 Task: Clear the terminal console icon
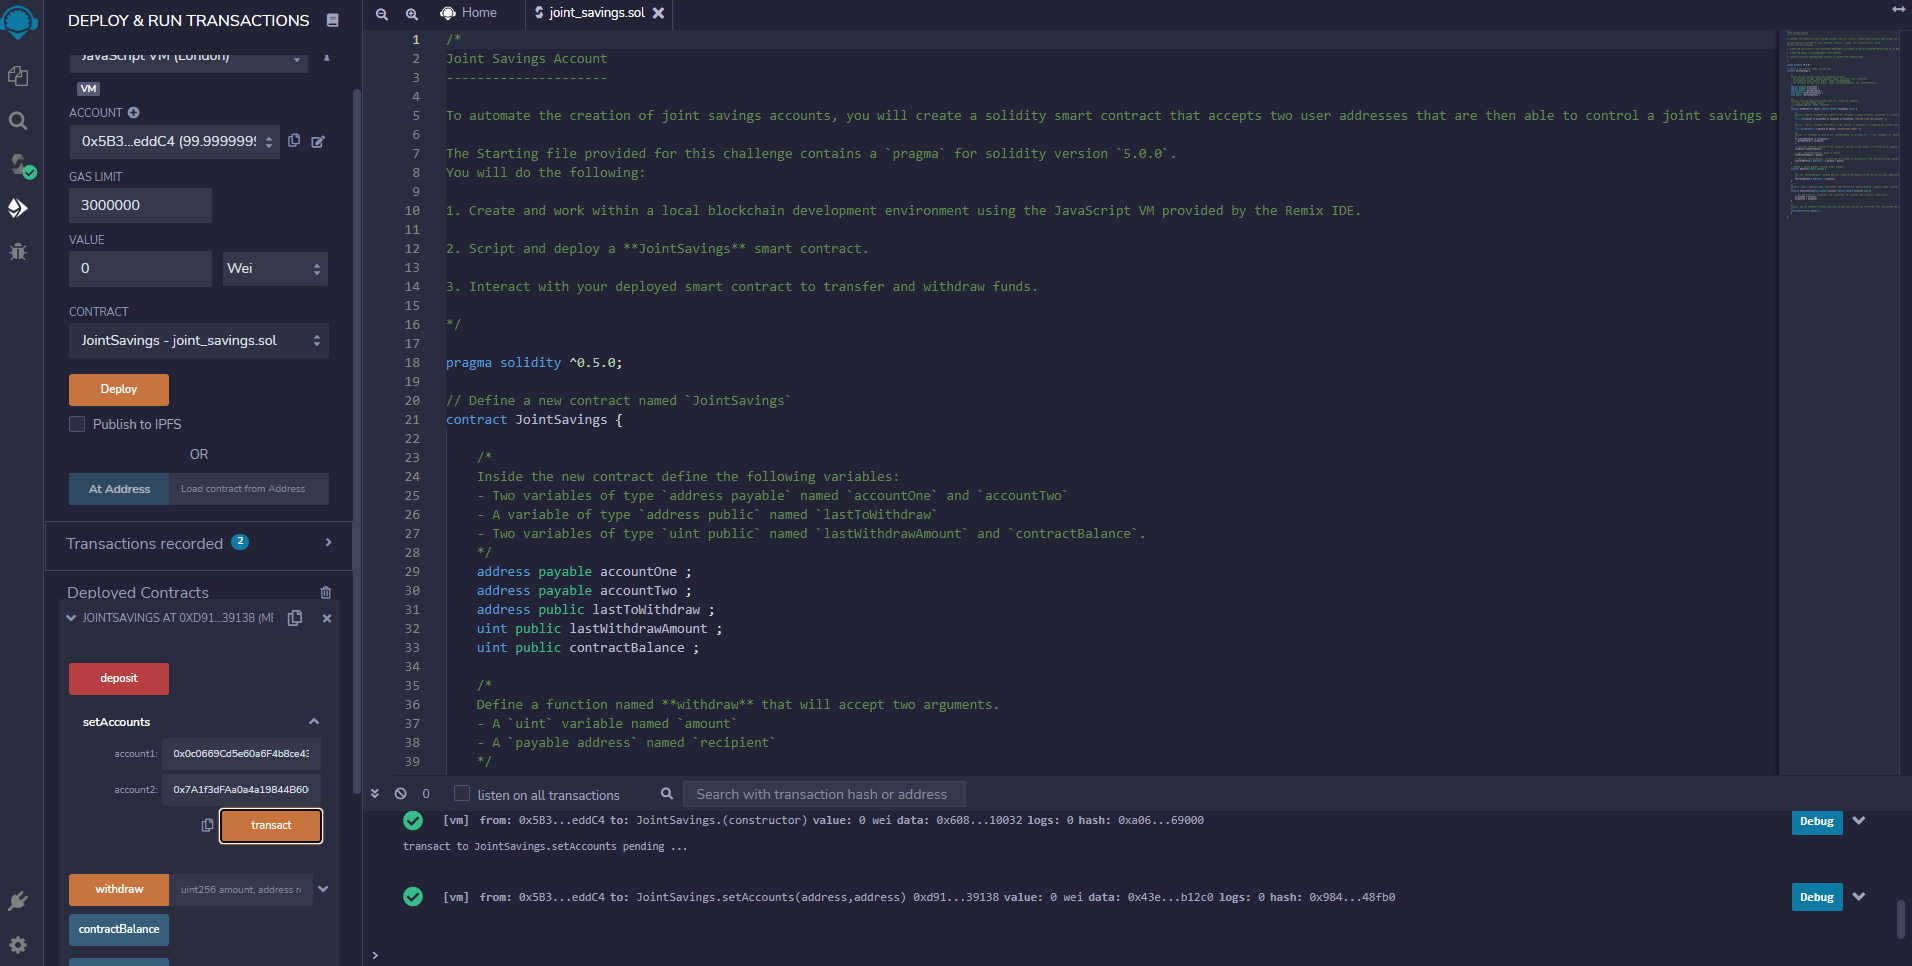[x=401, y=793]
